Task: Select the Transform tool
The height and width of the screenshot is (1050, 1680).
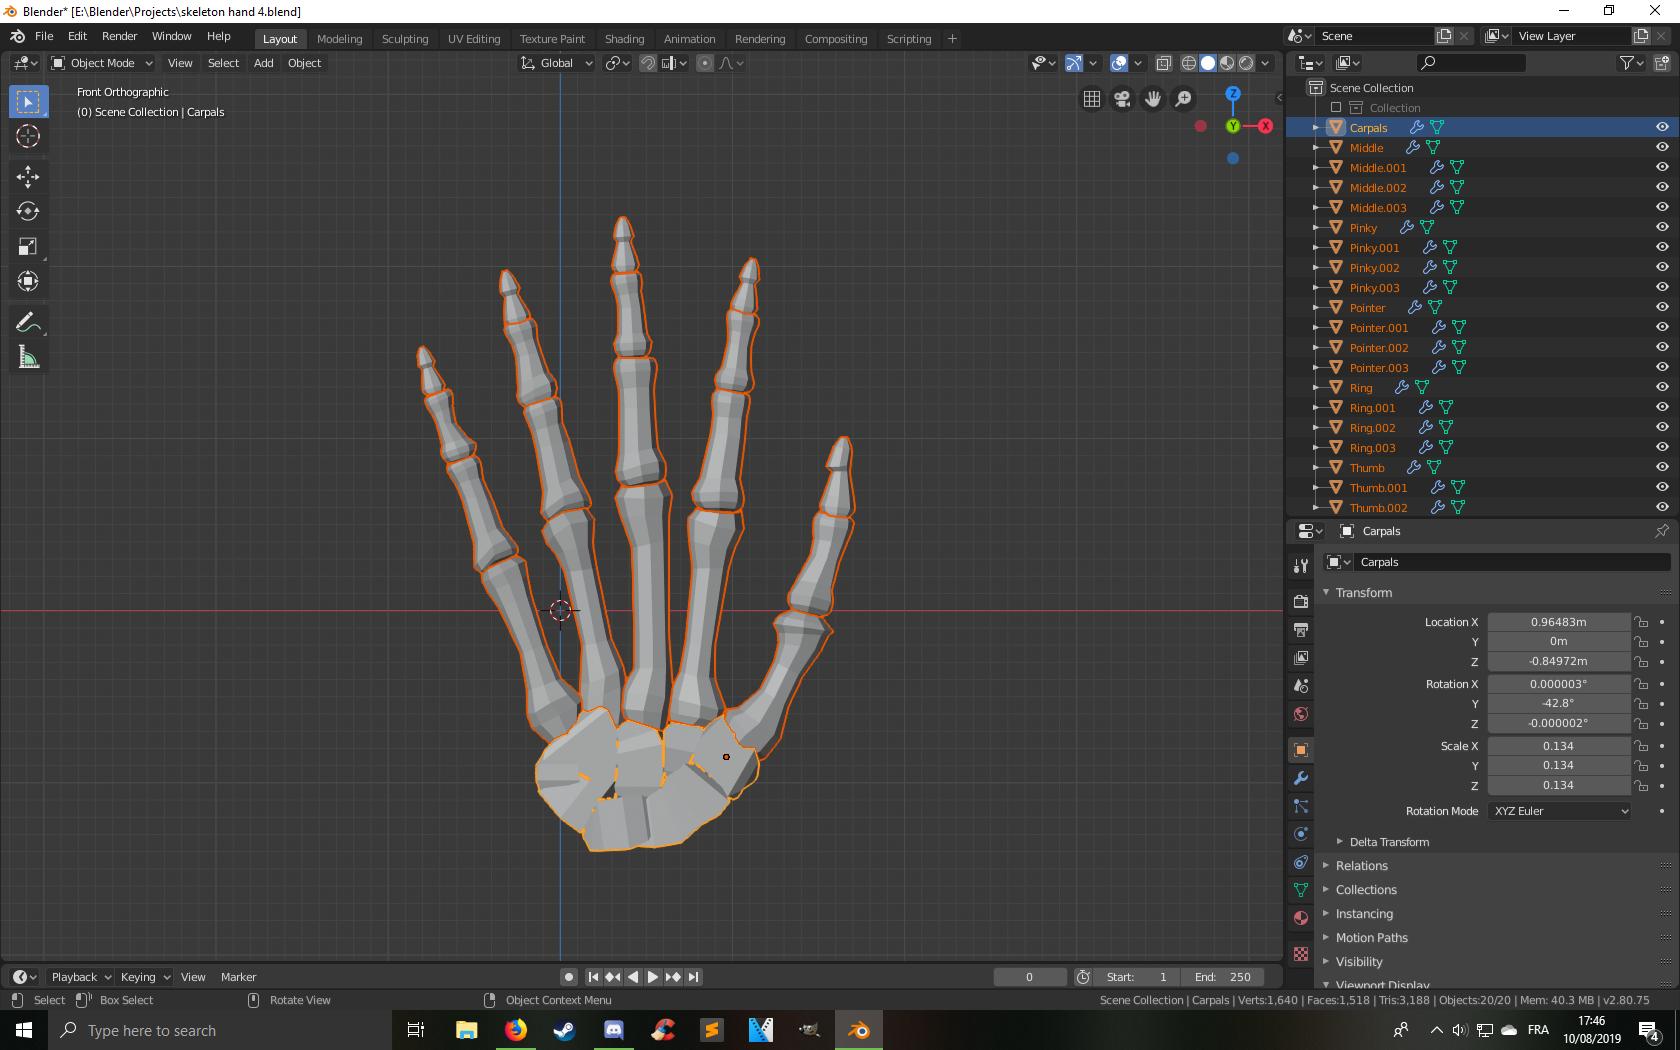Action: point(28,281)
